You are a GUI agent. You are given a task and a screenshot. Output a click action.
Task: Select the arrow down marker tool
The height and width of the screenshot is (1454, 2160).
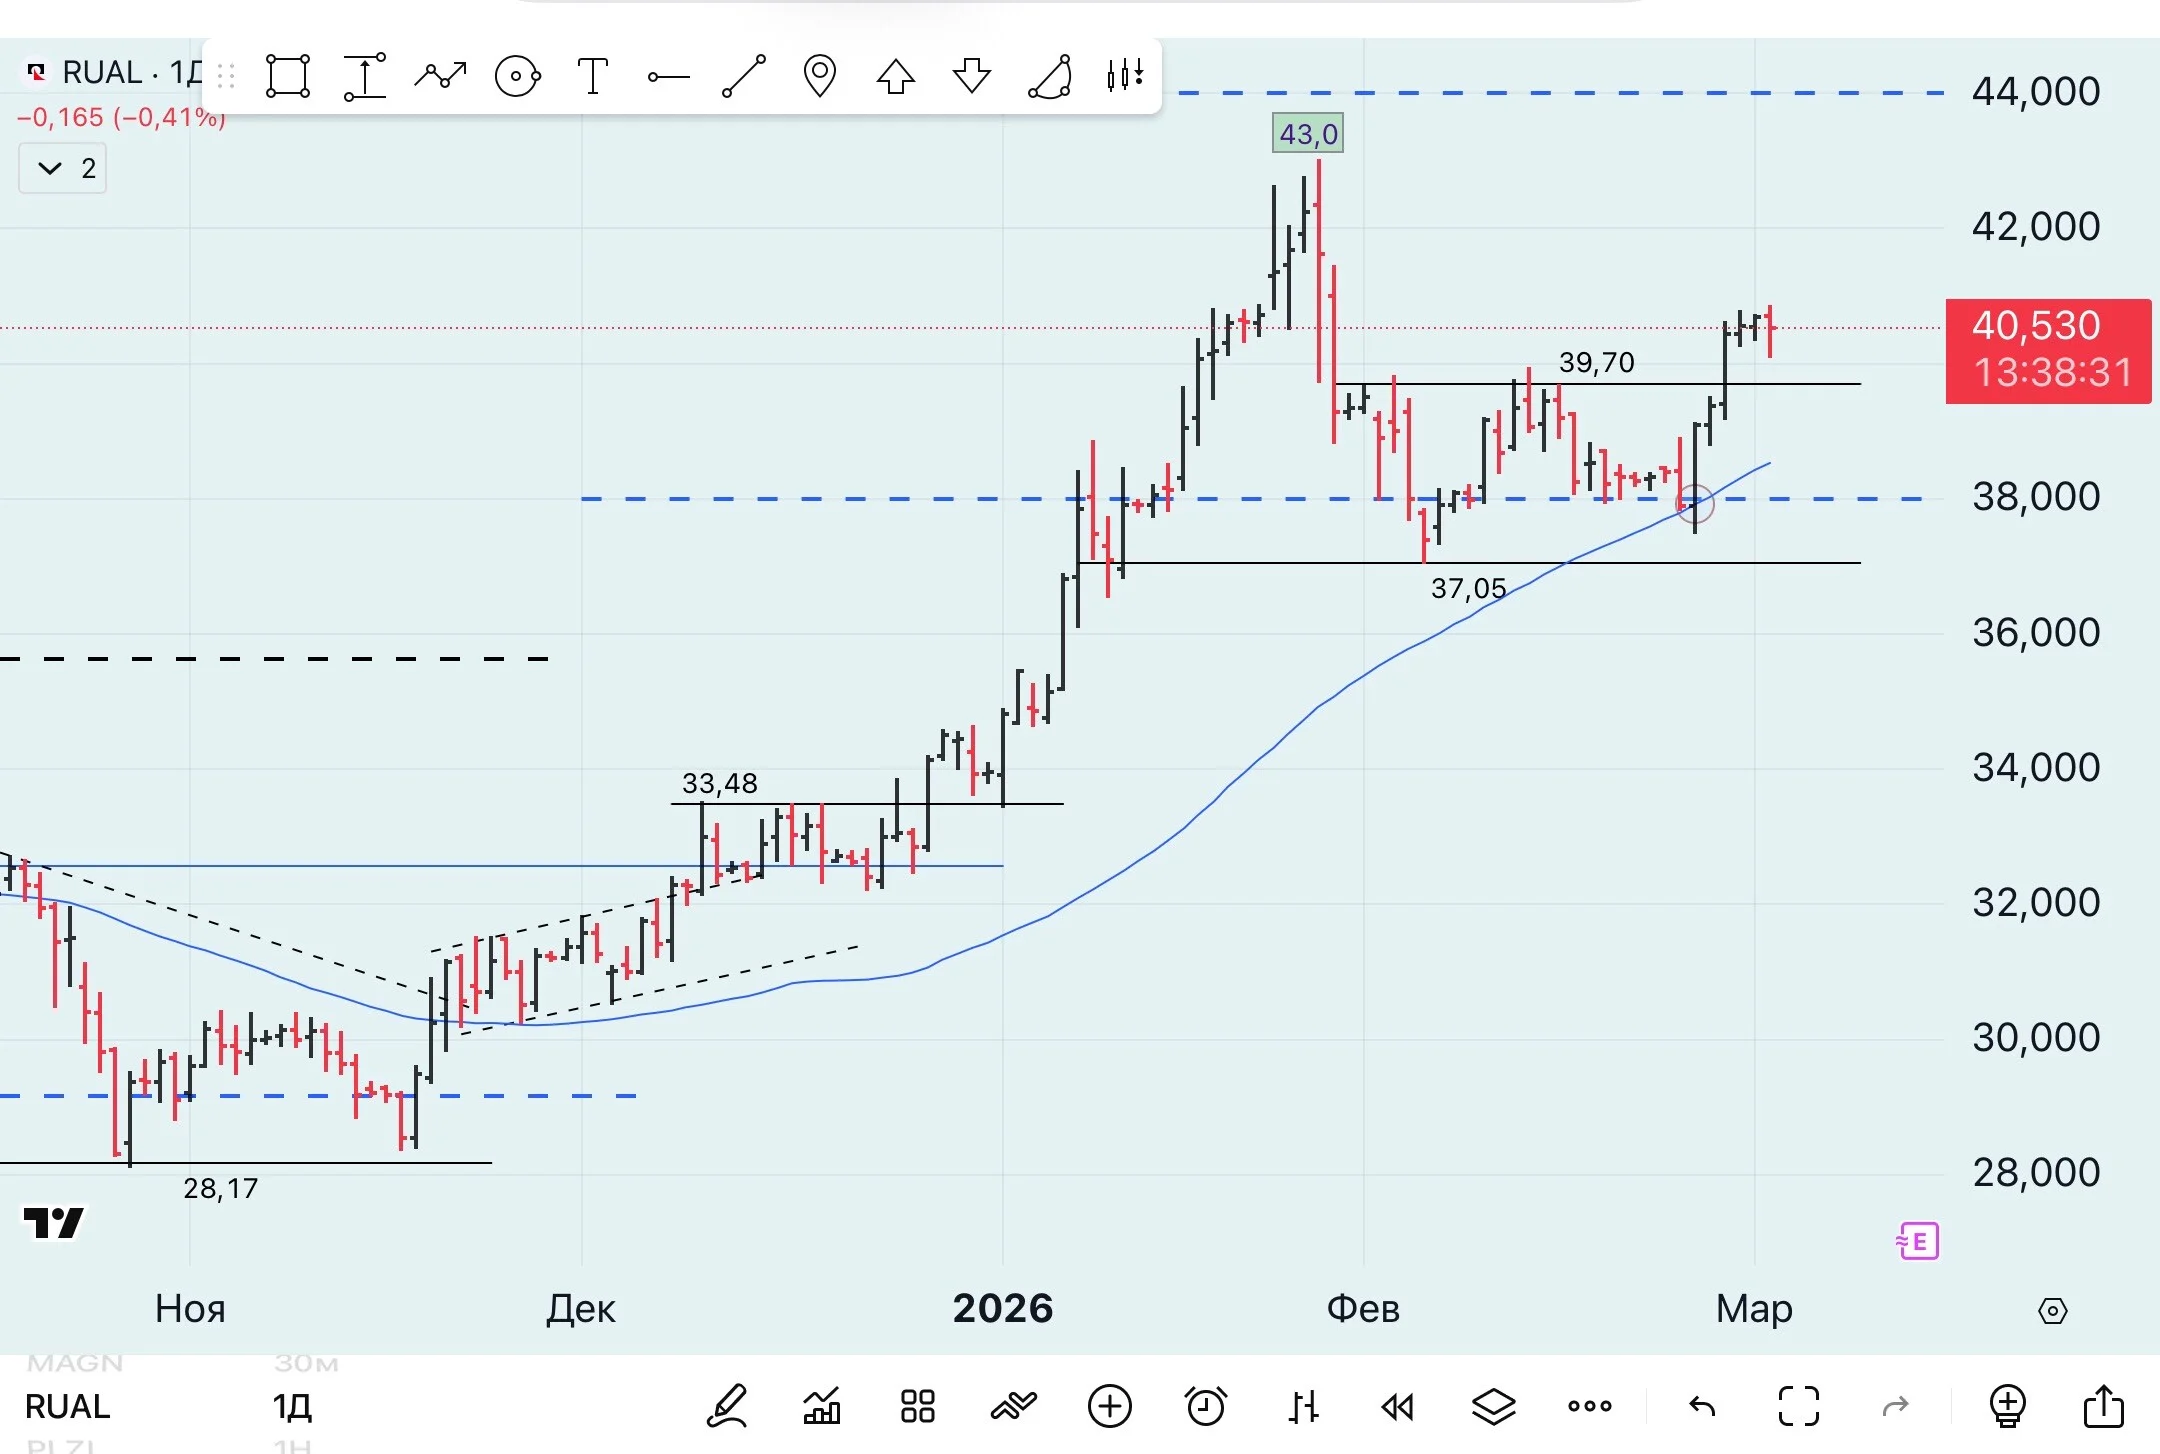click(972, 76)
